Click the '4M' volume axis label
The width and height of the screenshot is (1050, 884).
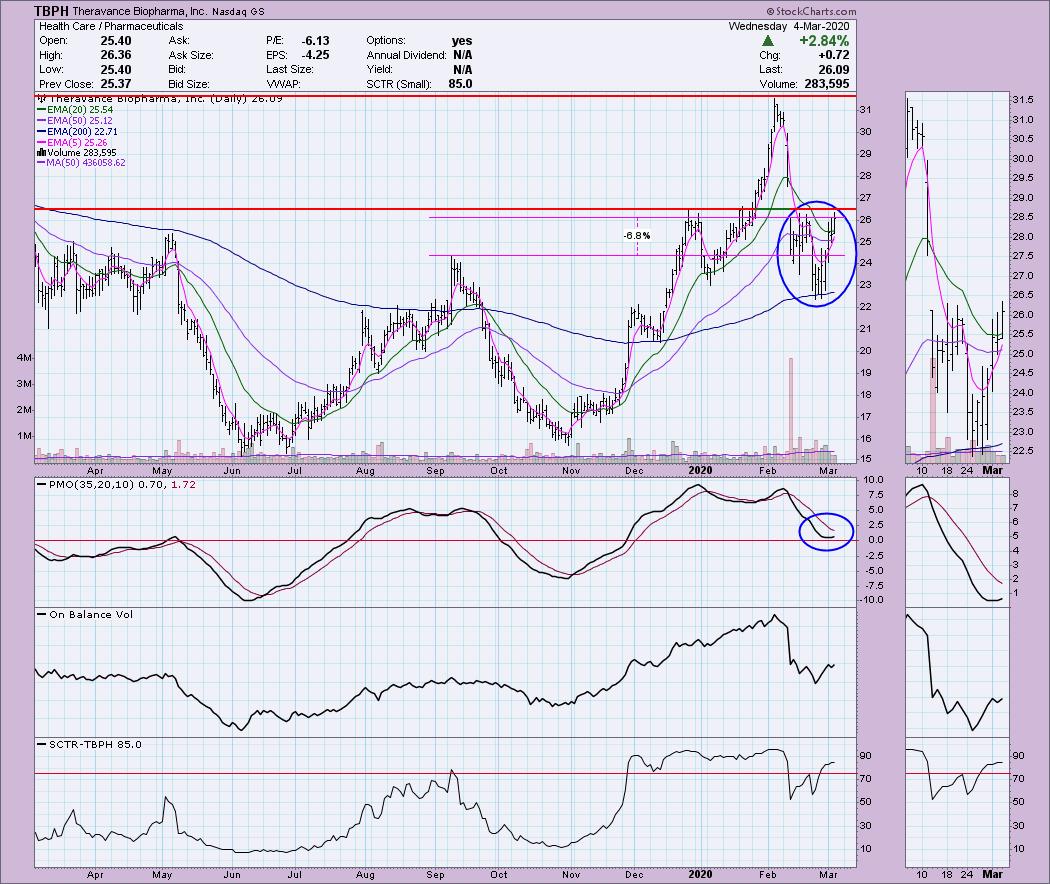click(x=24, y=358)
